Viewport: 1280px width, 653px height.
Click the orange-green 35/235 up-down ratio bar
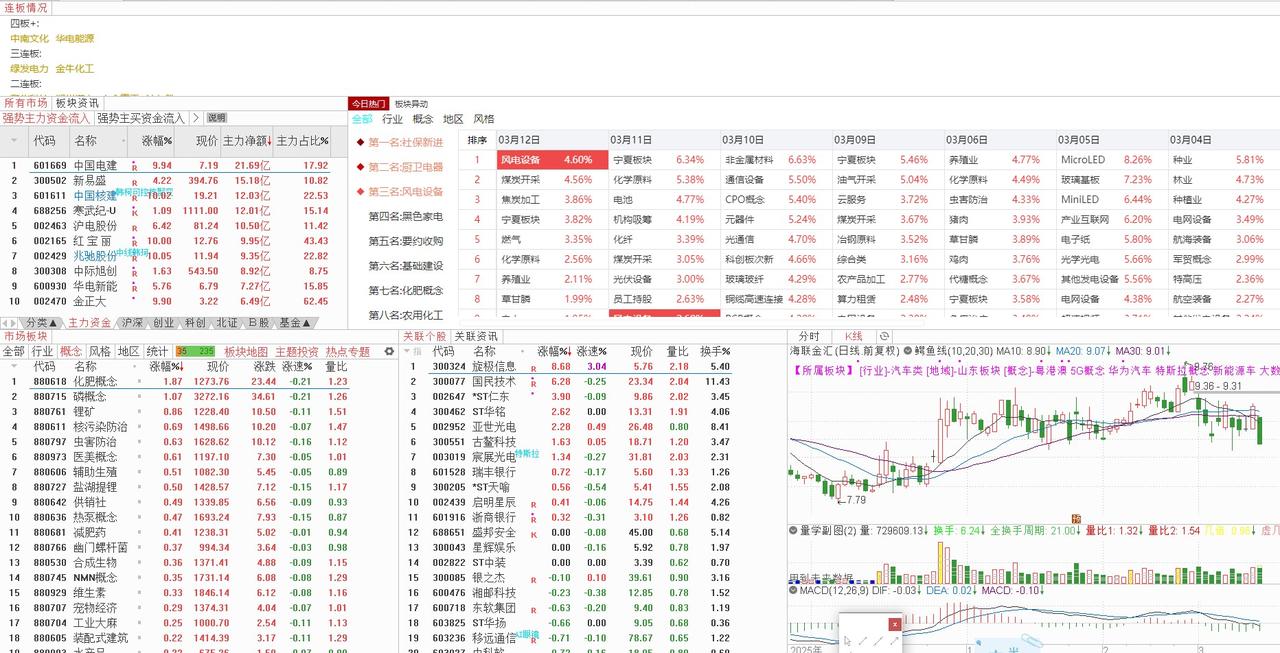coord(195,351)
